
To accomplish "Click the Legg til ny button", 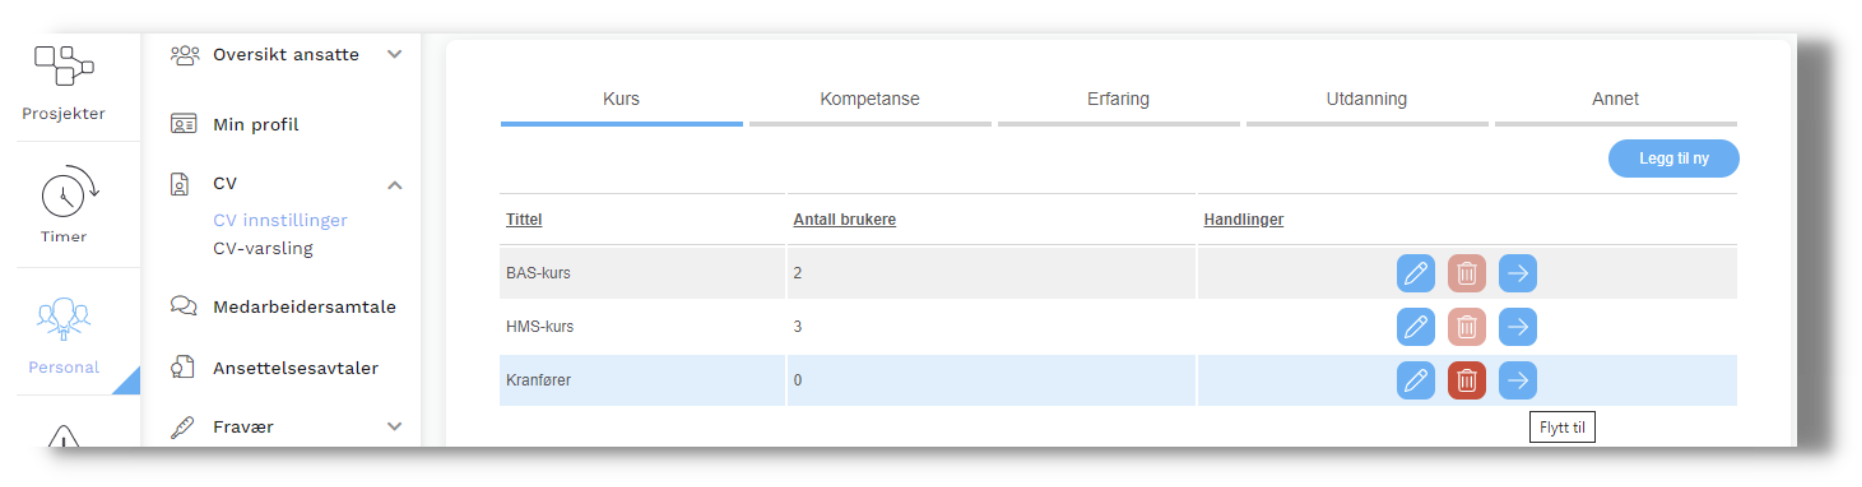I will 1673,159.
